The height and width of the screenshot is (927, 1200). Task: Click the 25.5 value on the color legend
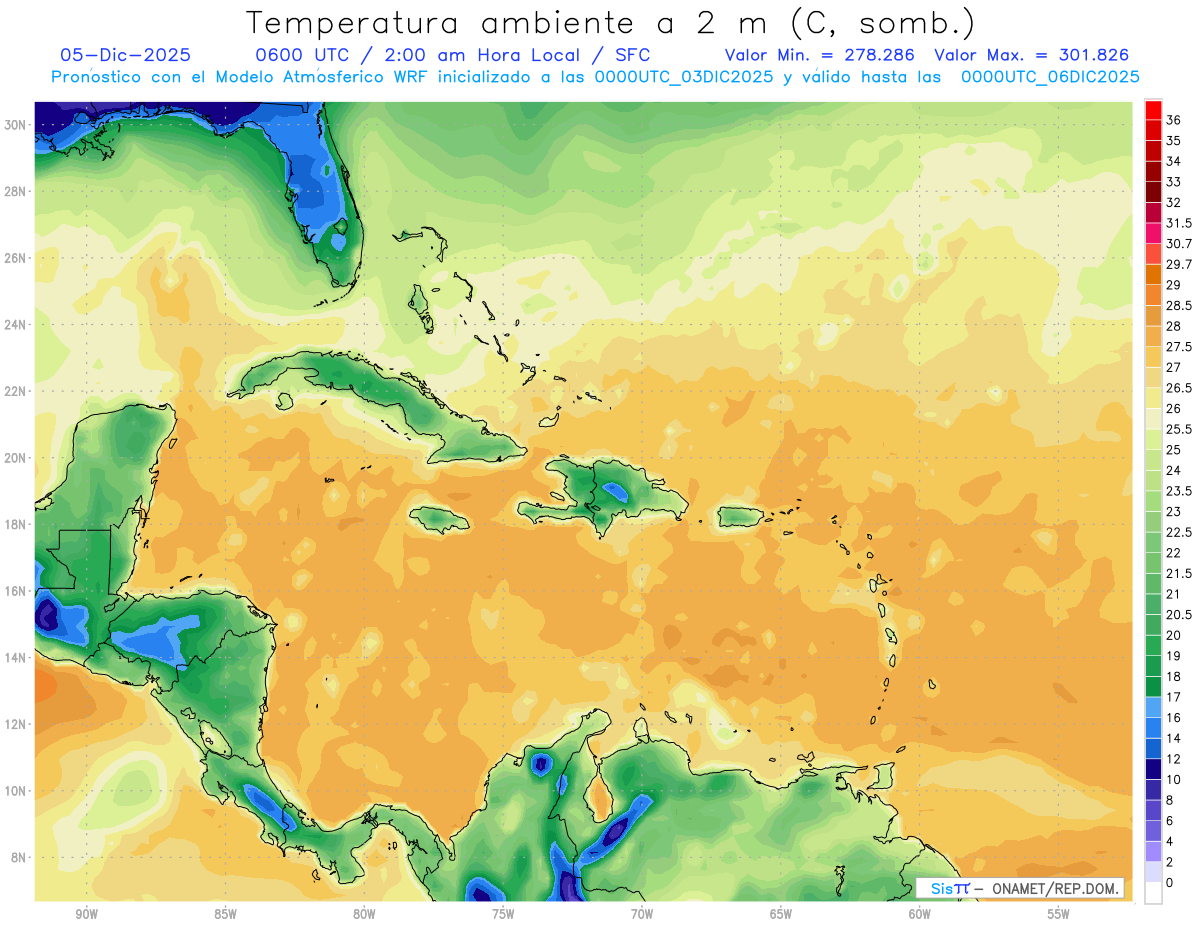(x=1179, y=430)
